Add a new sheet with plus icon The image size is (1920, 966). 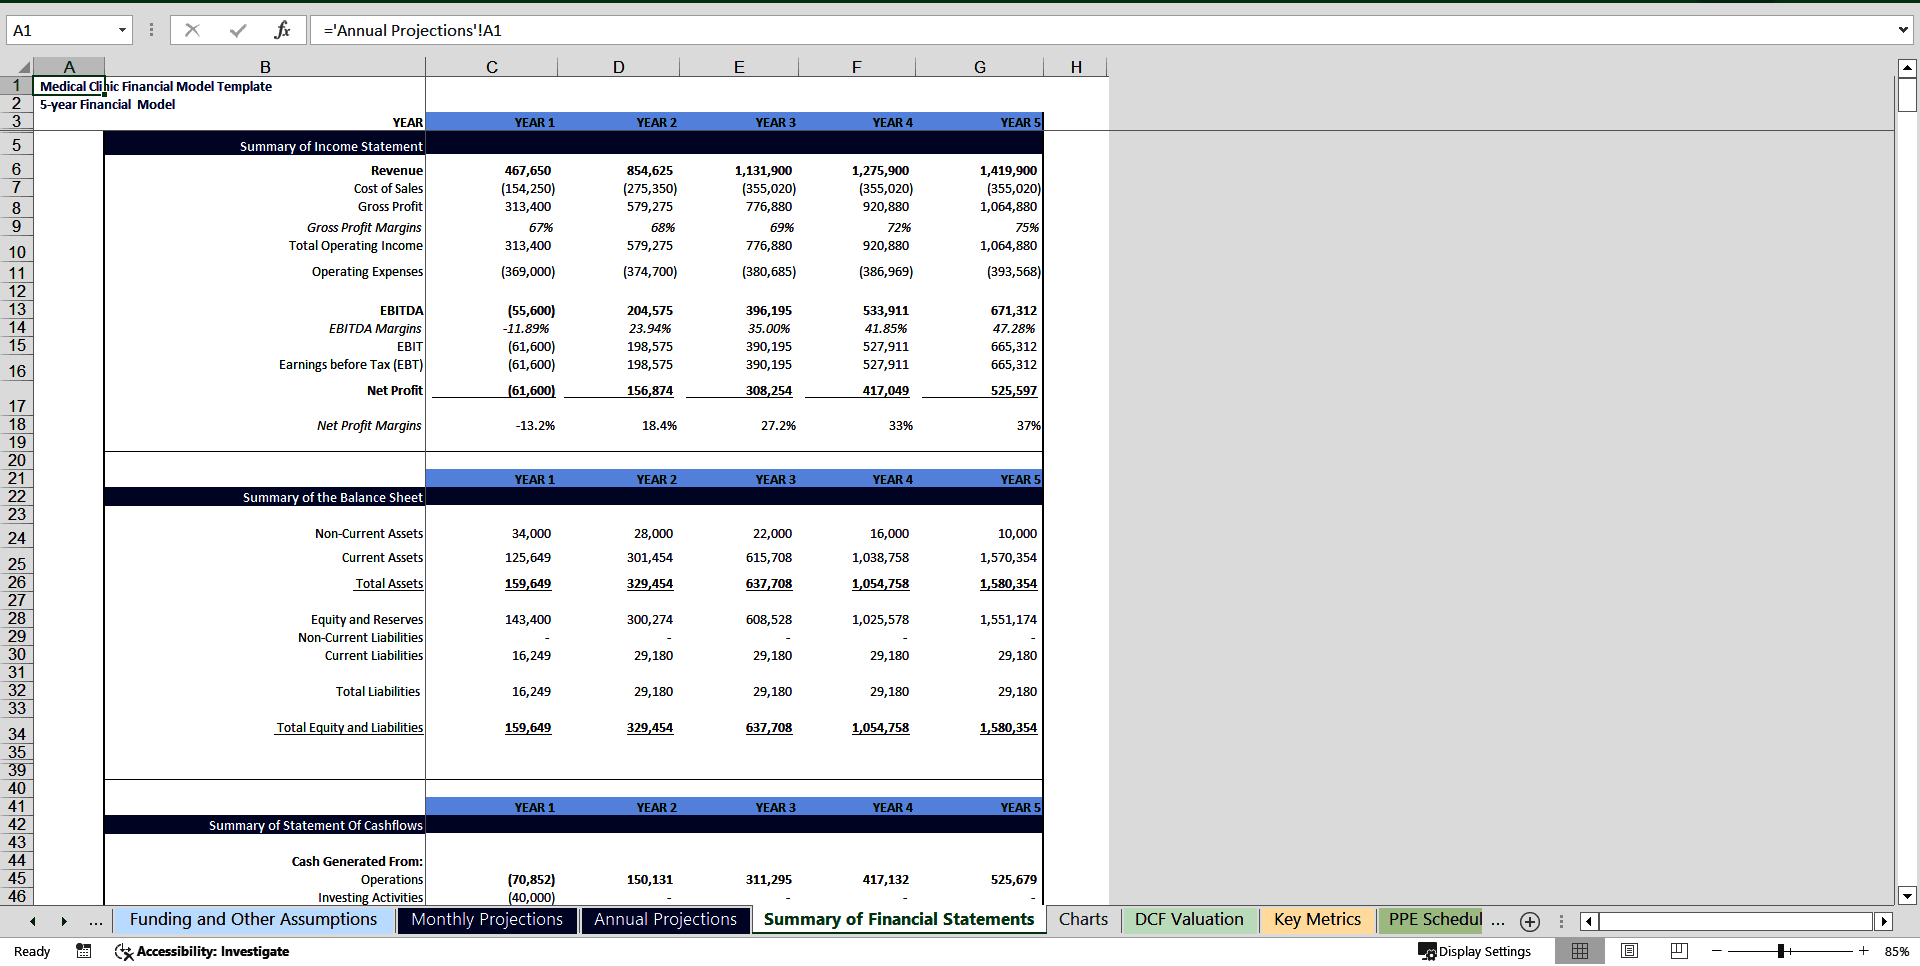1529,921
